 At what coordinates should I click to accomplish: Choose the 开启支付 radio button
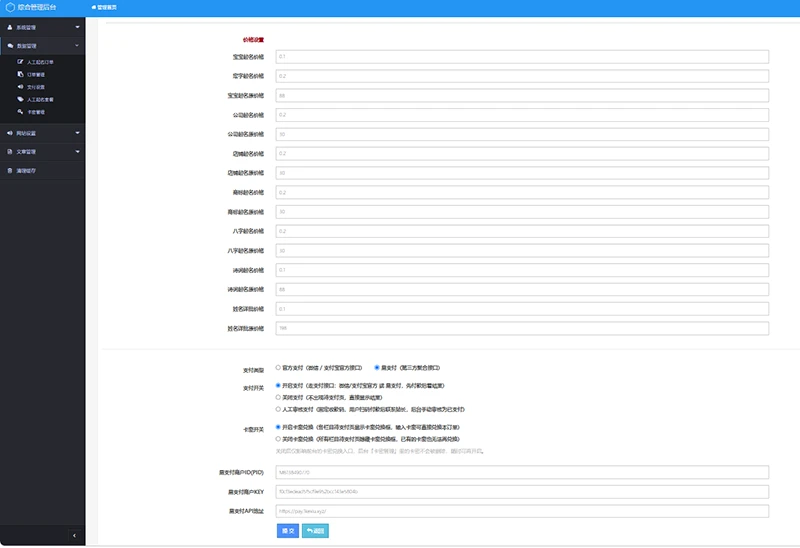click(278, 385)
